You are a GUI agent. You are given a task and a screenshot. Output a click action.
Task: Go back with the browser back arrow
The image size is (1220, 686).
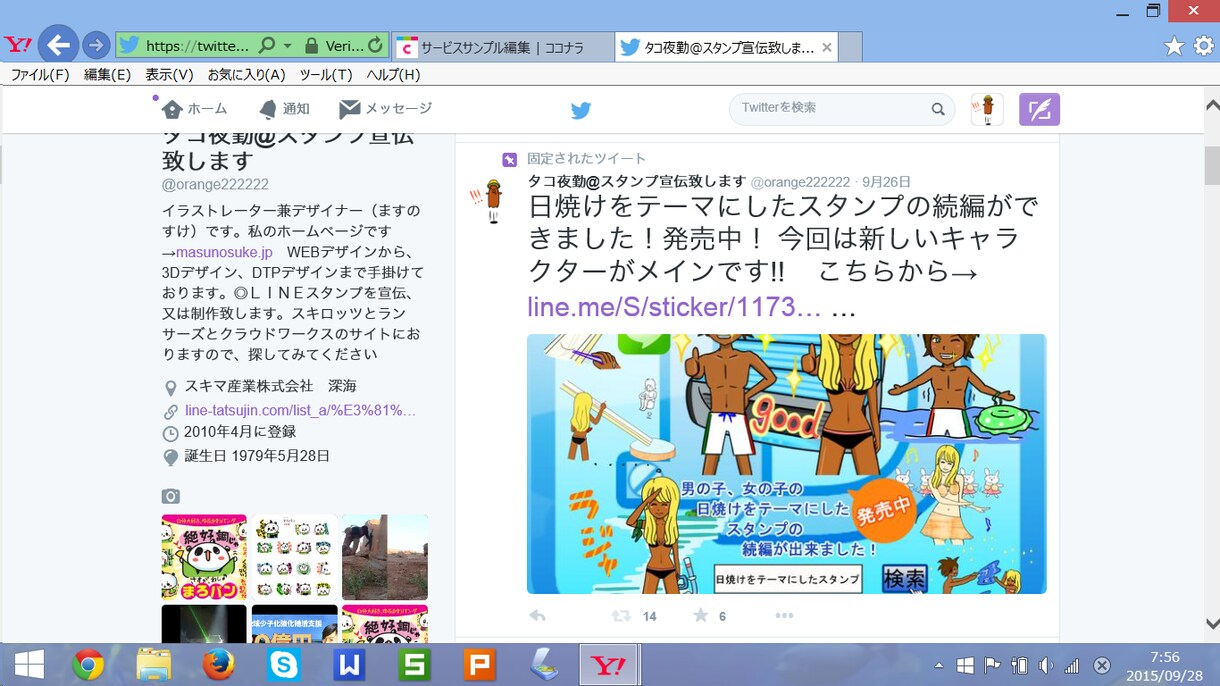pos(57,45)
